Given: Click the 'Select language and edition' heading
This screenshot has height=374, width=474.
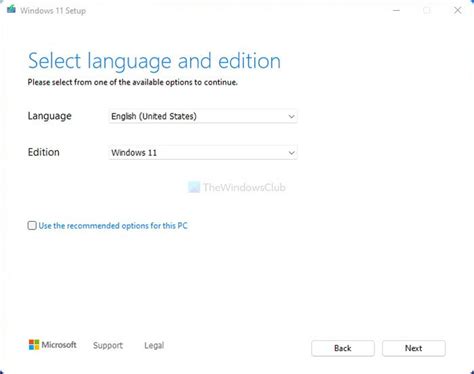Looking at the screenshot, I should click(x=154, y=61).
